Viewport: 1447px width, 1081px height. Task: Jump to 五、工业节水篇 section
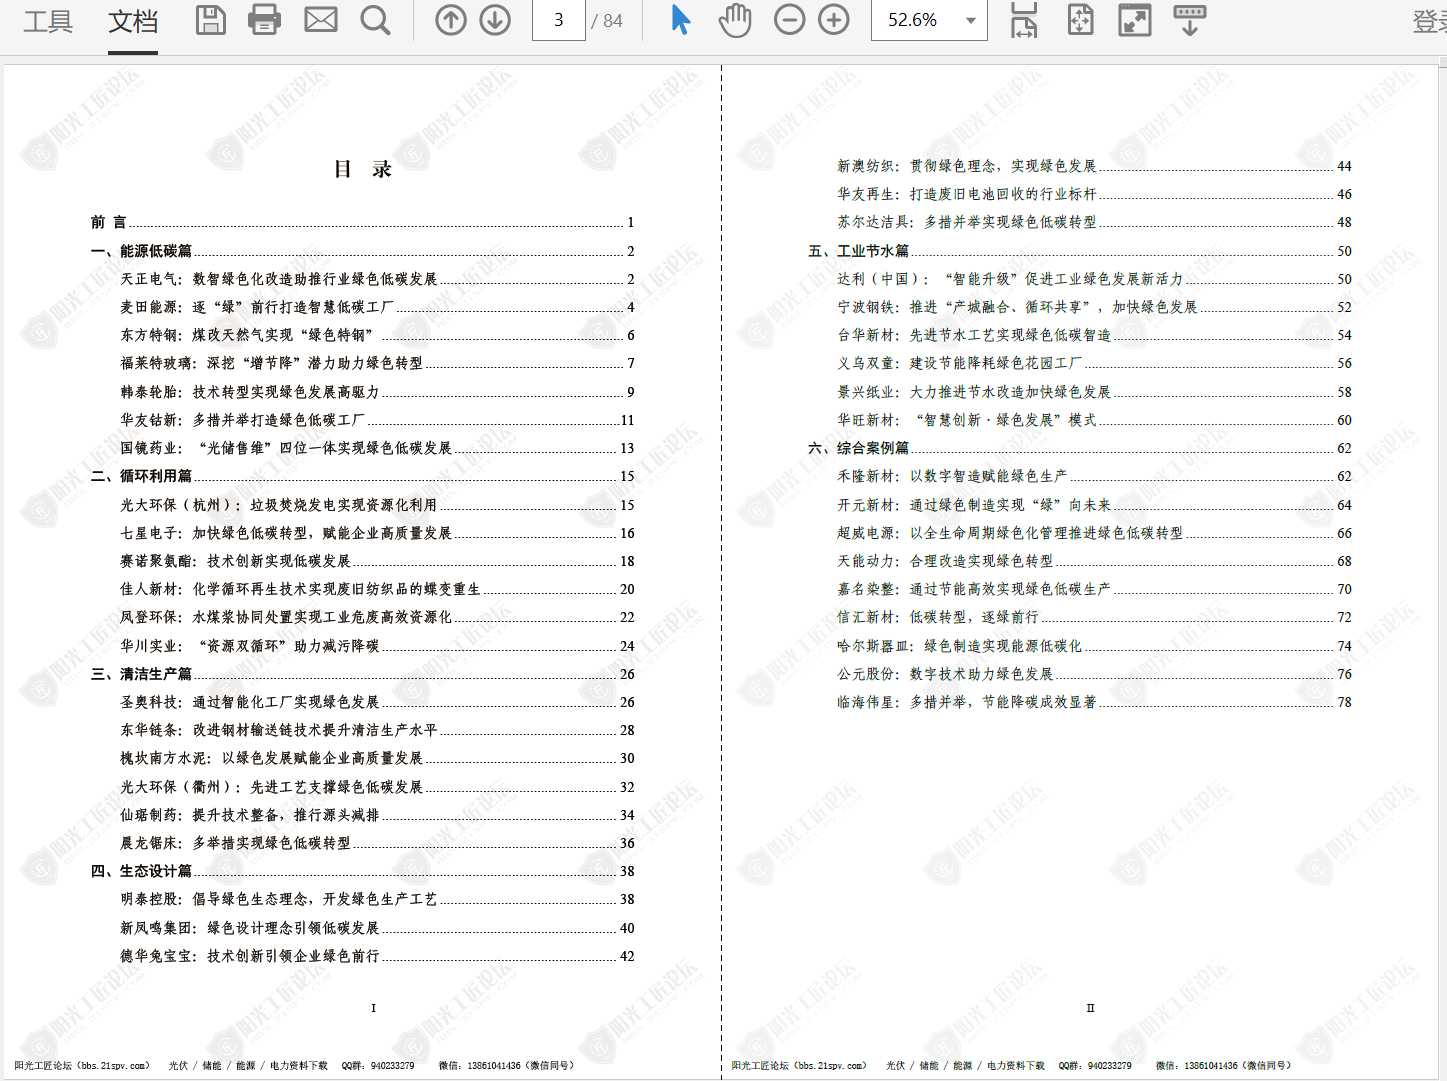click(1079, 251)
